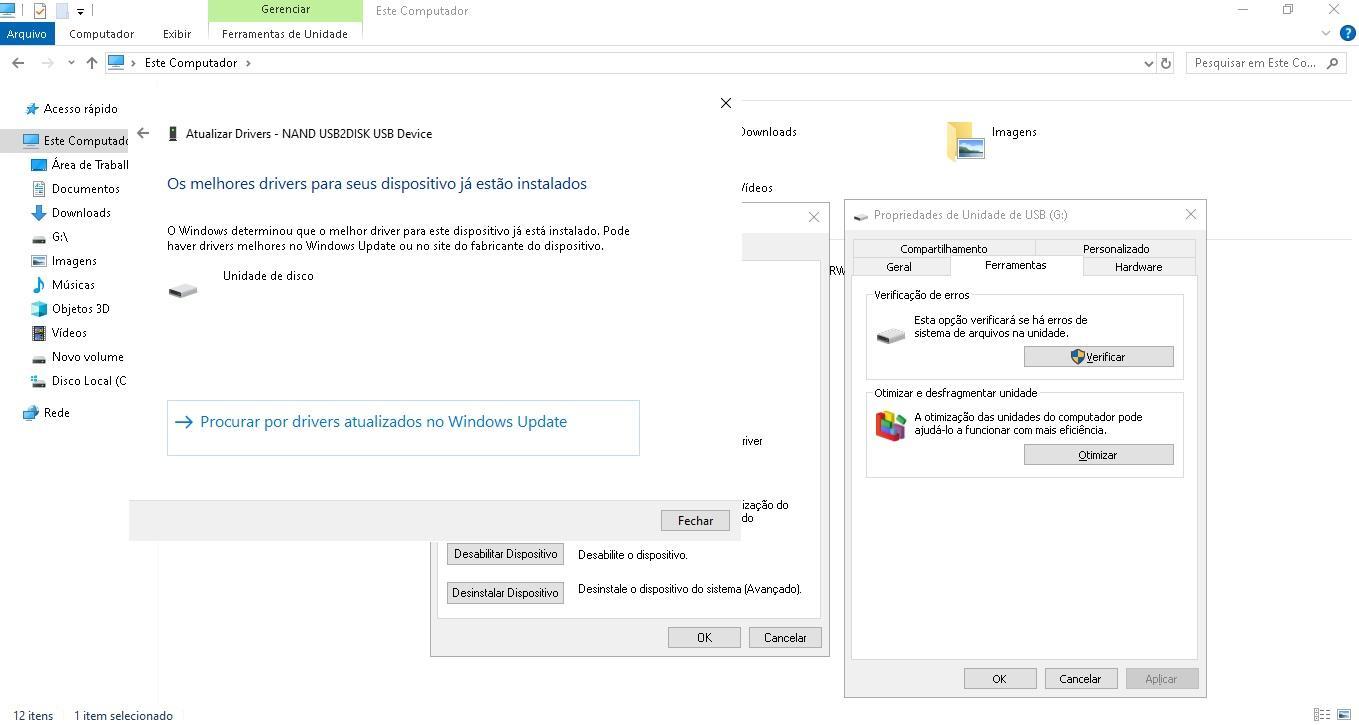Refresh the Este Computador view

point(1166,63)
